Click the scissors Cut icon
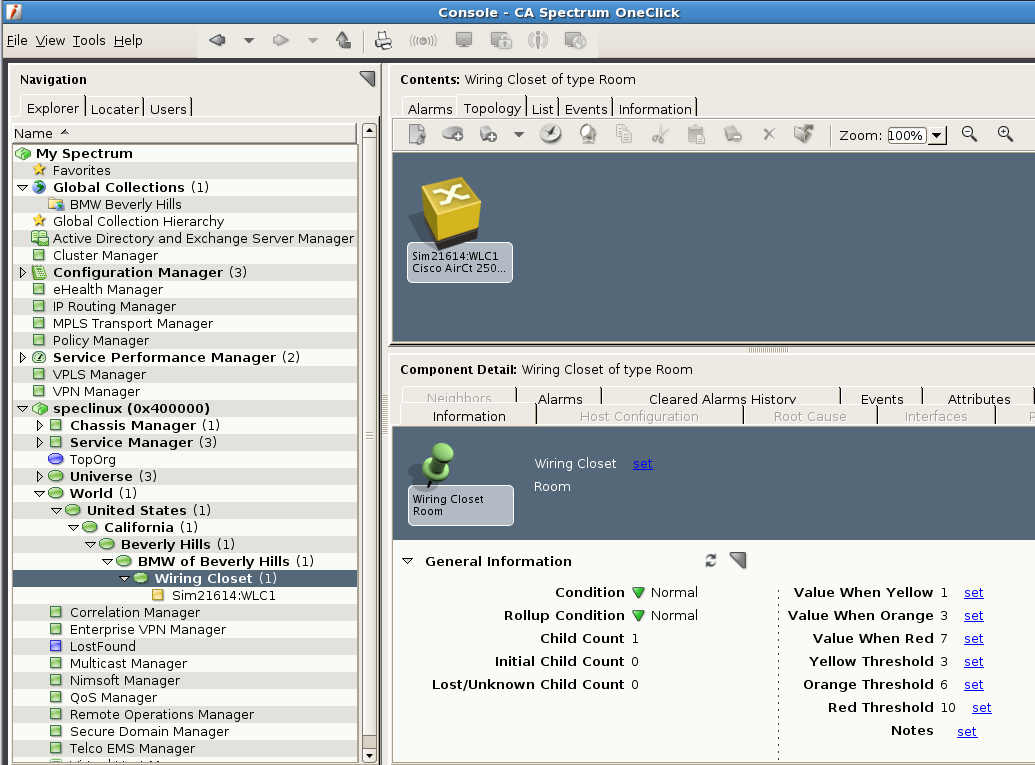This screenshot has height=765, width=1035. coord(659,134)
